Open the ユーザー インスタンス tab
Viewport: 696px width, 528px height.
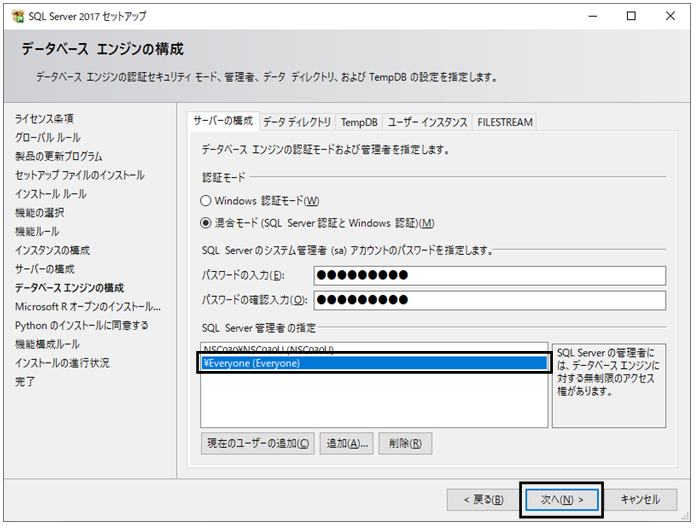point(427,122)
